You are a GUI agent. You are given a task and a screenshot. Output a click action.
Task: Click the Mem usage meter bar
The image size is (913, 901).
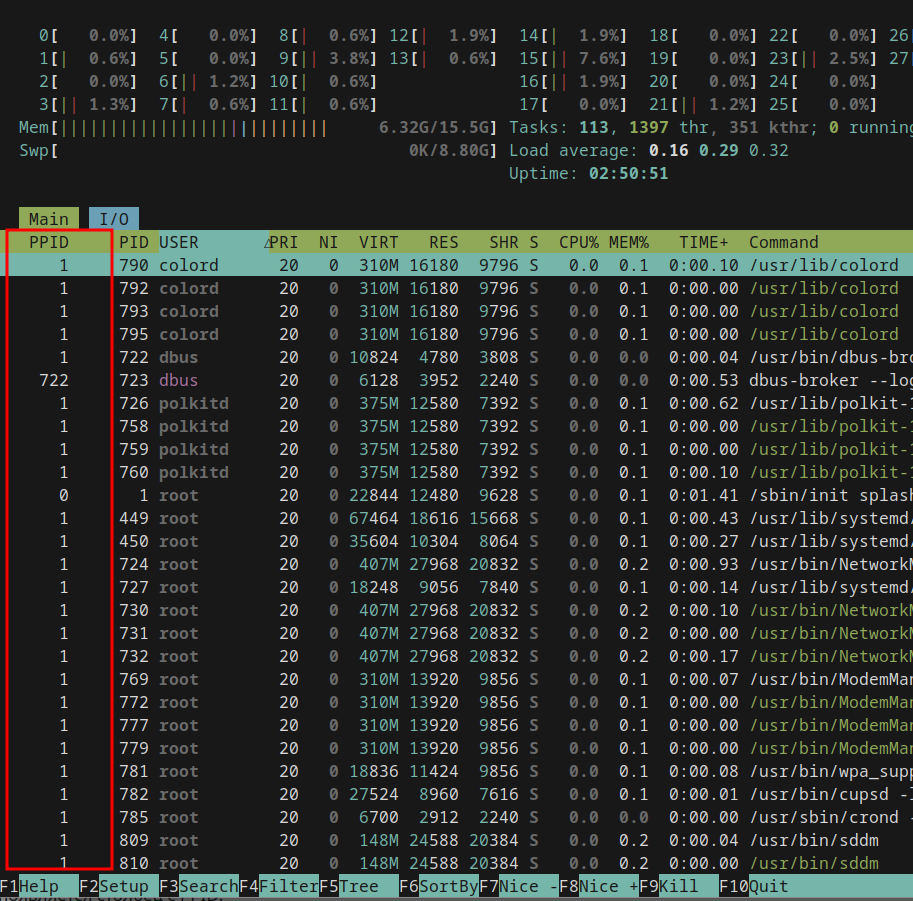tap(257, 128)
